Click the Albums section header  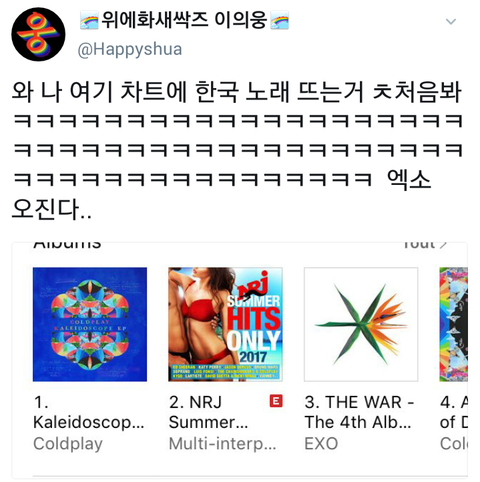coord(67,245)
